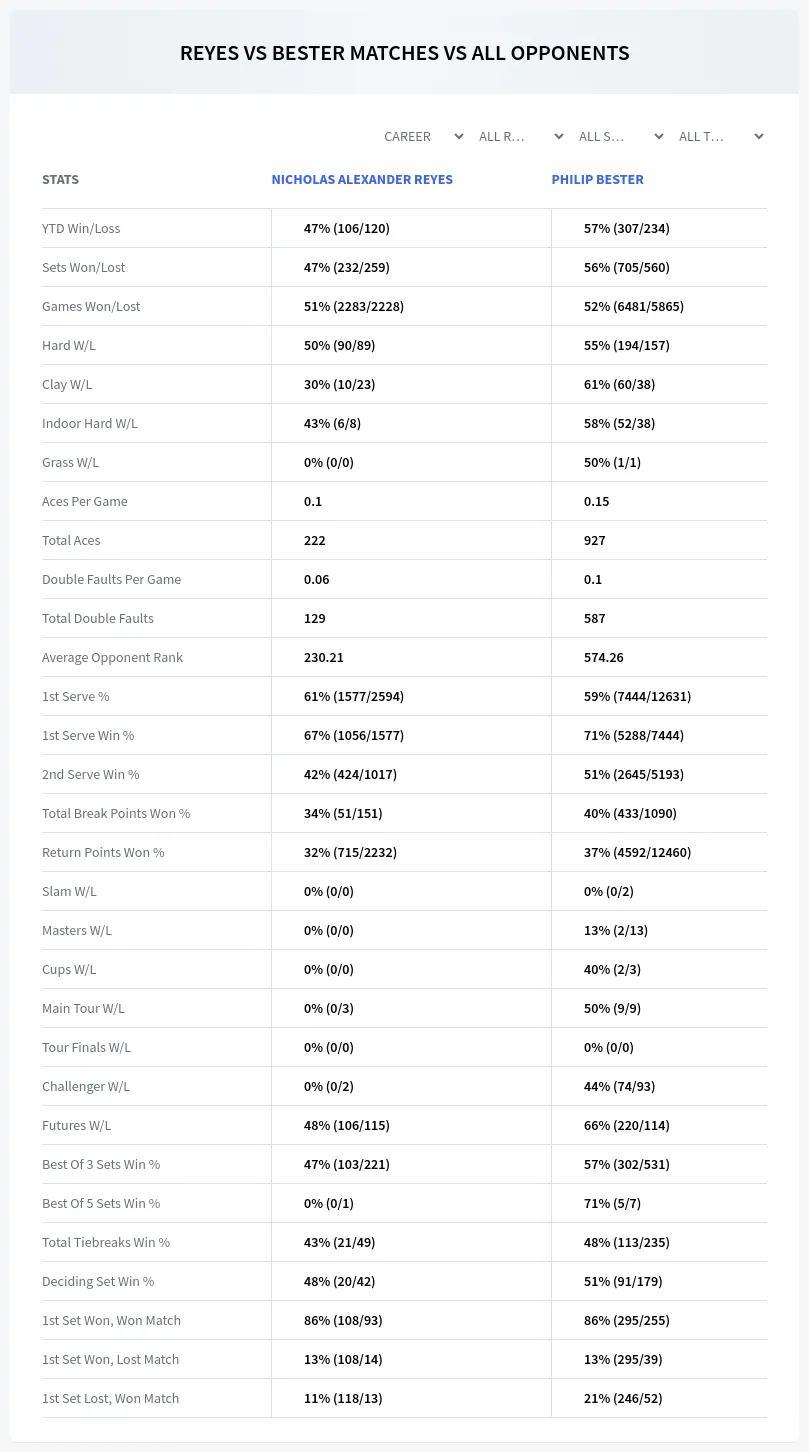Click the STATS column header
The height and width of the screenshot is (1452, 809).
pyautogui.click(x=60, y=179)
